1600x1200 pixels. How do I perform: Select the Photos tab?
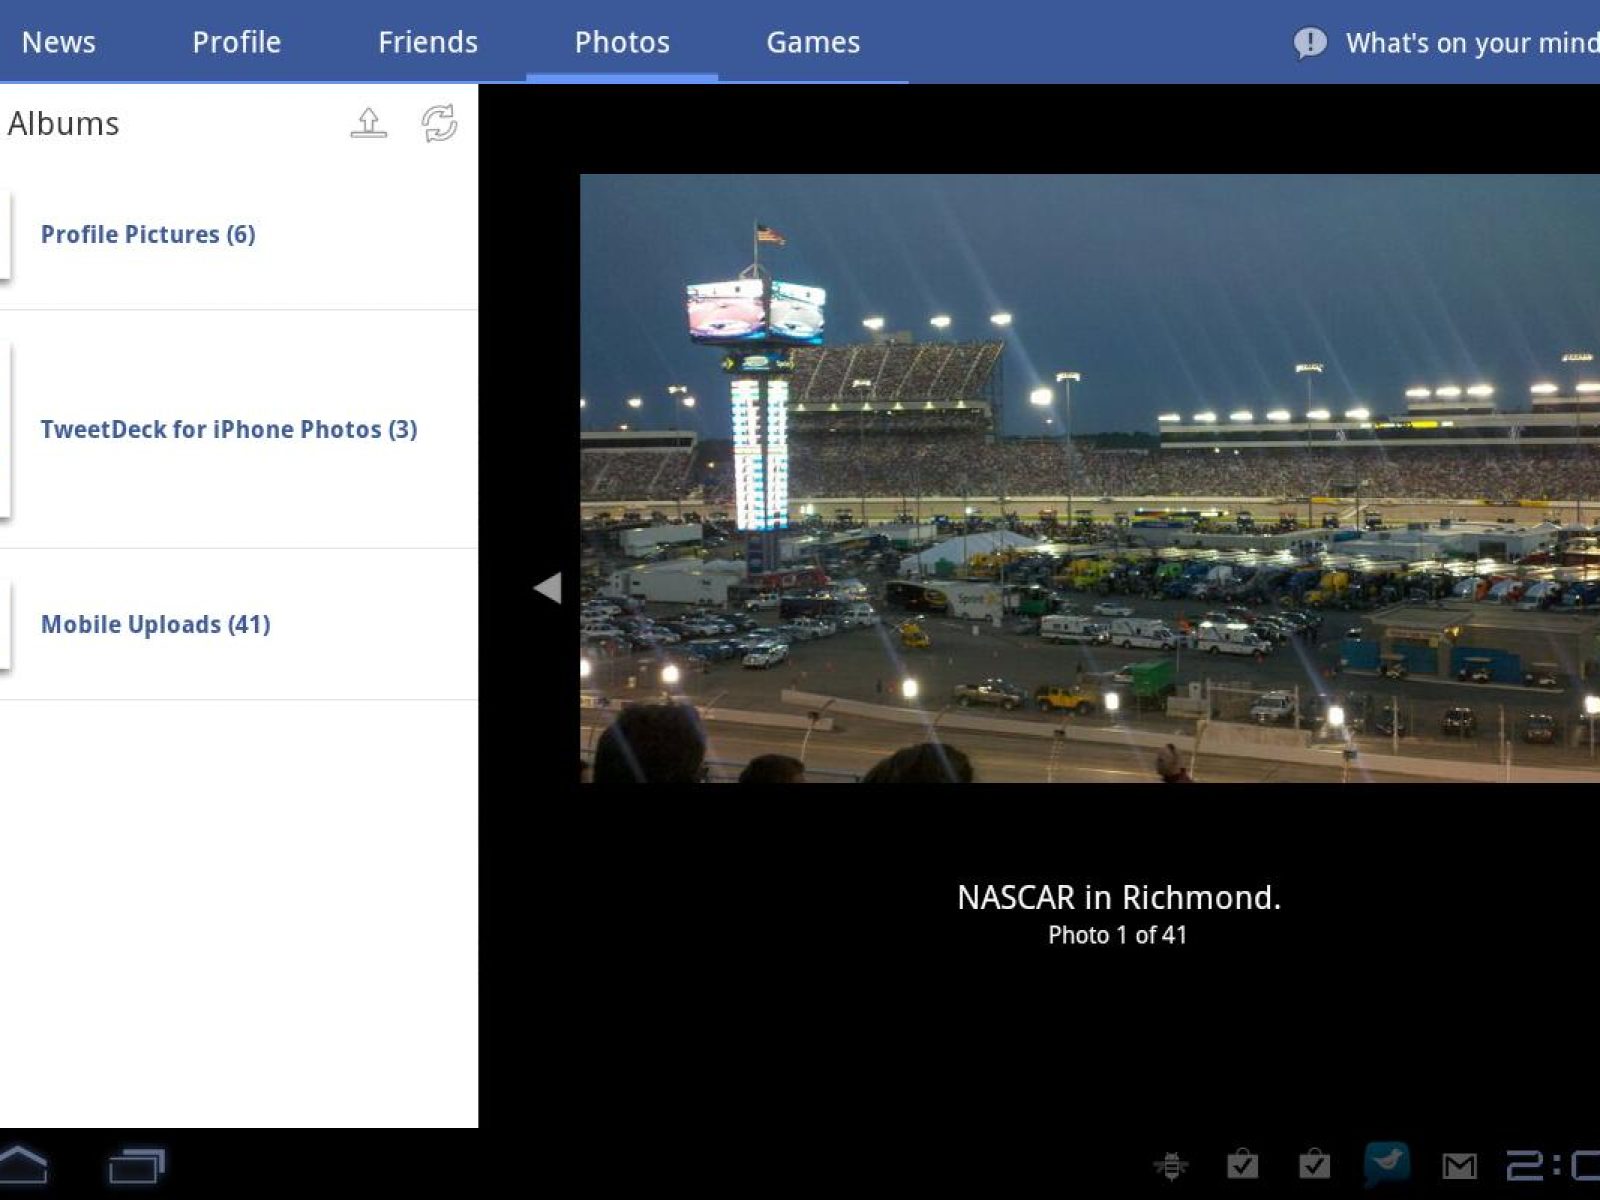[621, 42]
